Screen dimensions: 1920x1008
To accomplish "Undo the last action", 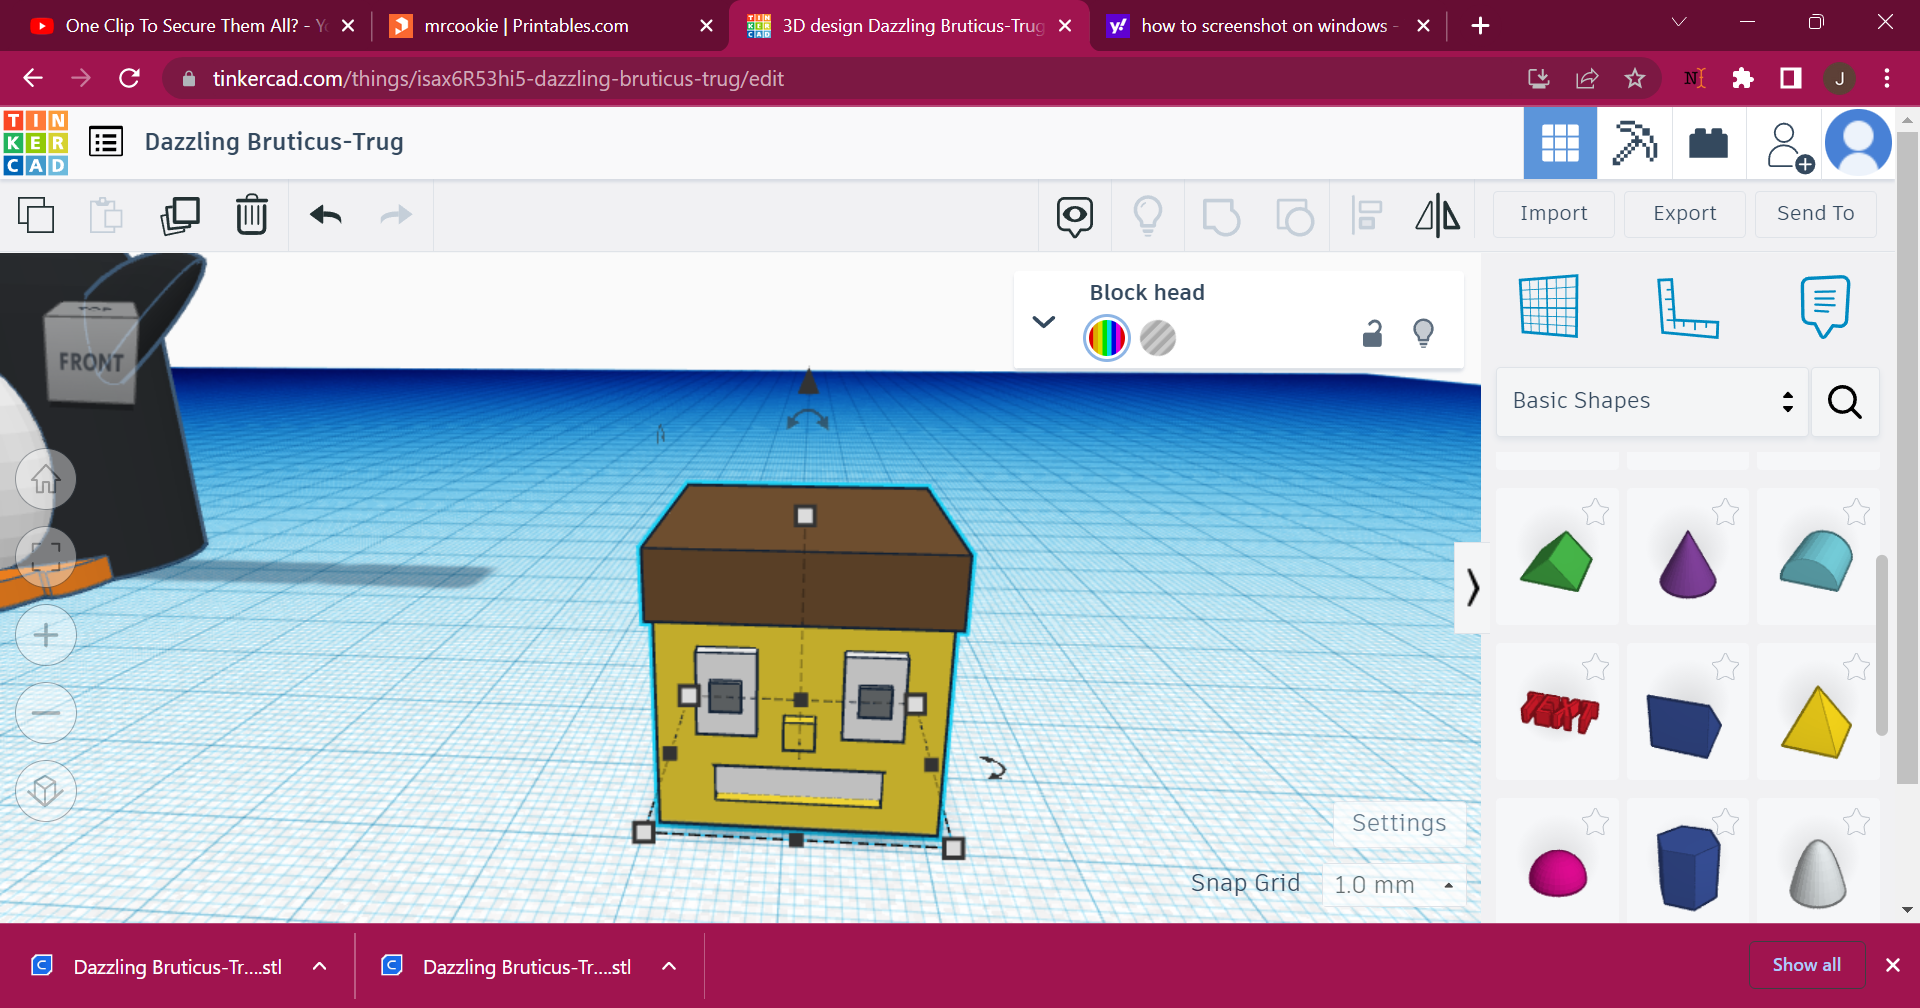I will 326,215.
